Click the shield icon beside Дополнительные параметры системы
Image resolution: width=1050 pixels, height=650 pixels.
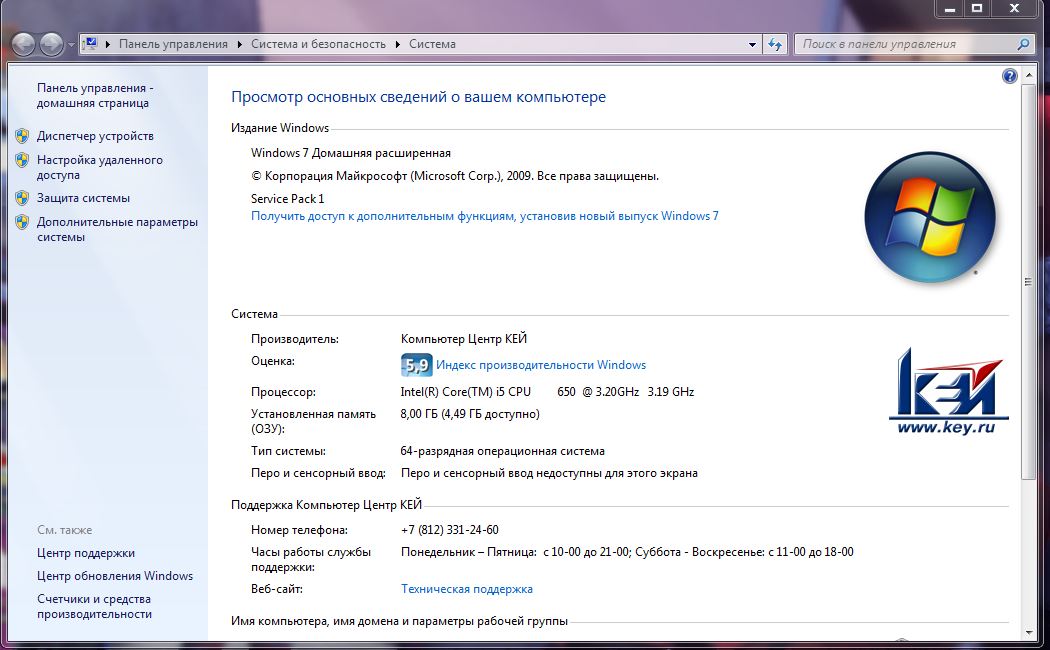click(22, 222)
